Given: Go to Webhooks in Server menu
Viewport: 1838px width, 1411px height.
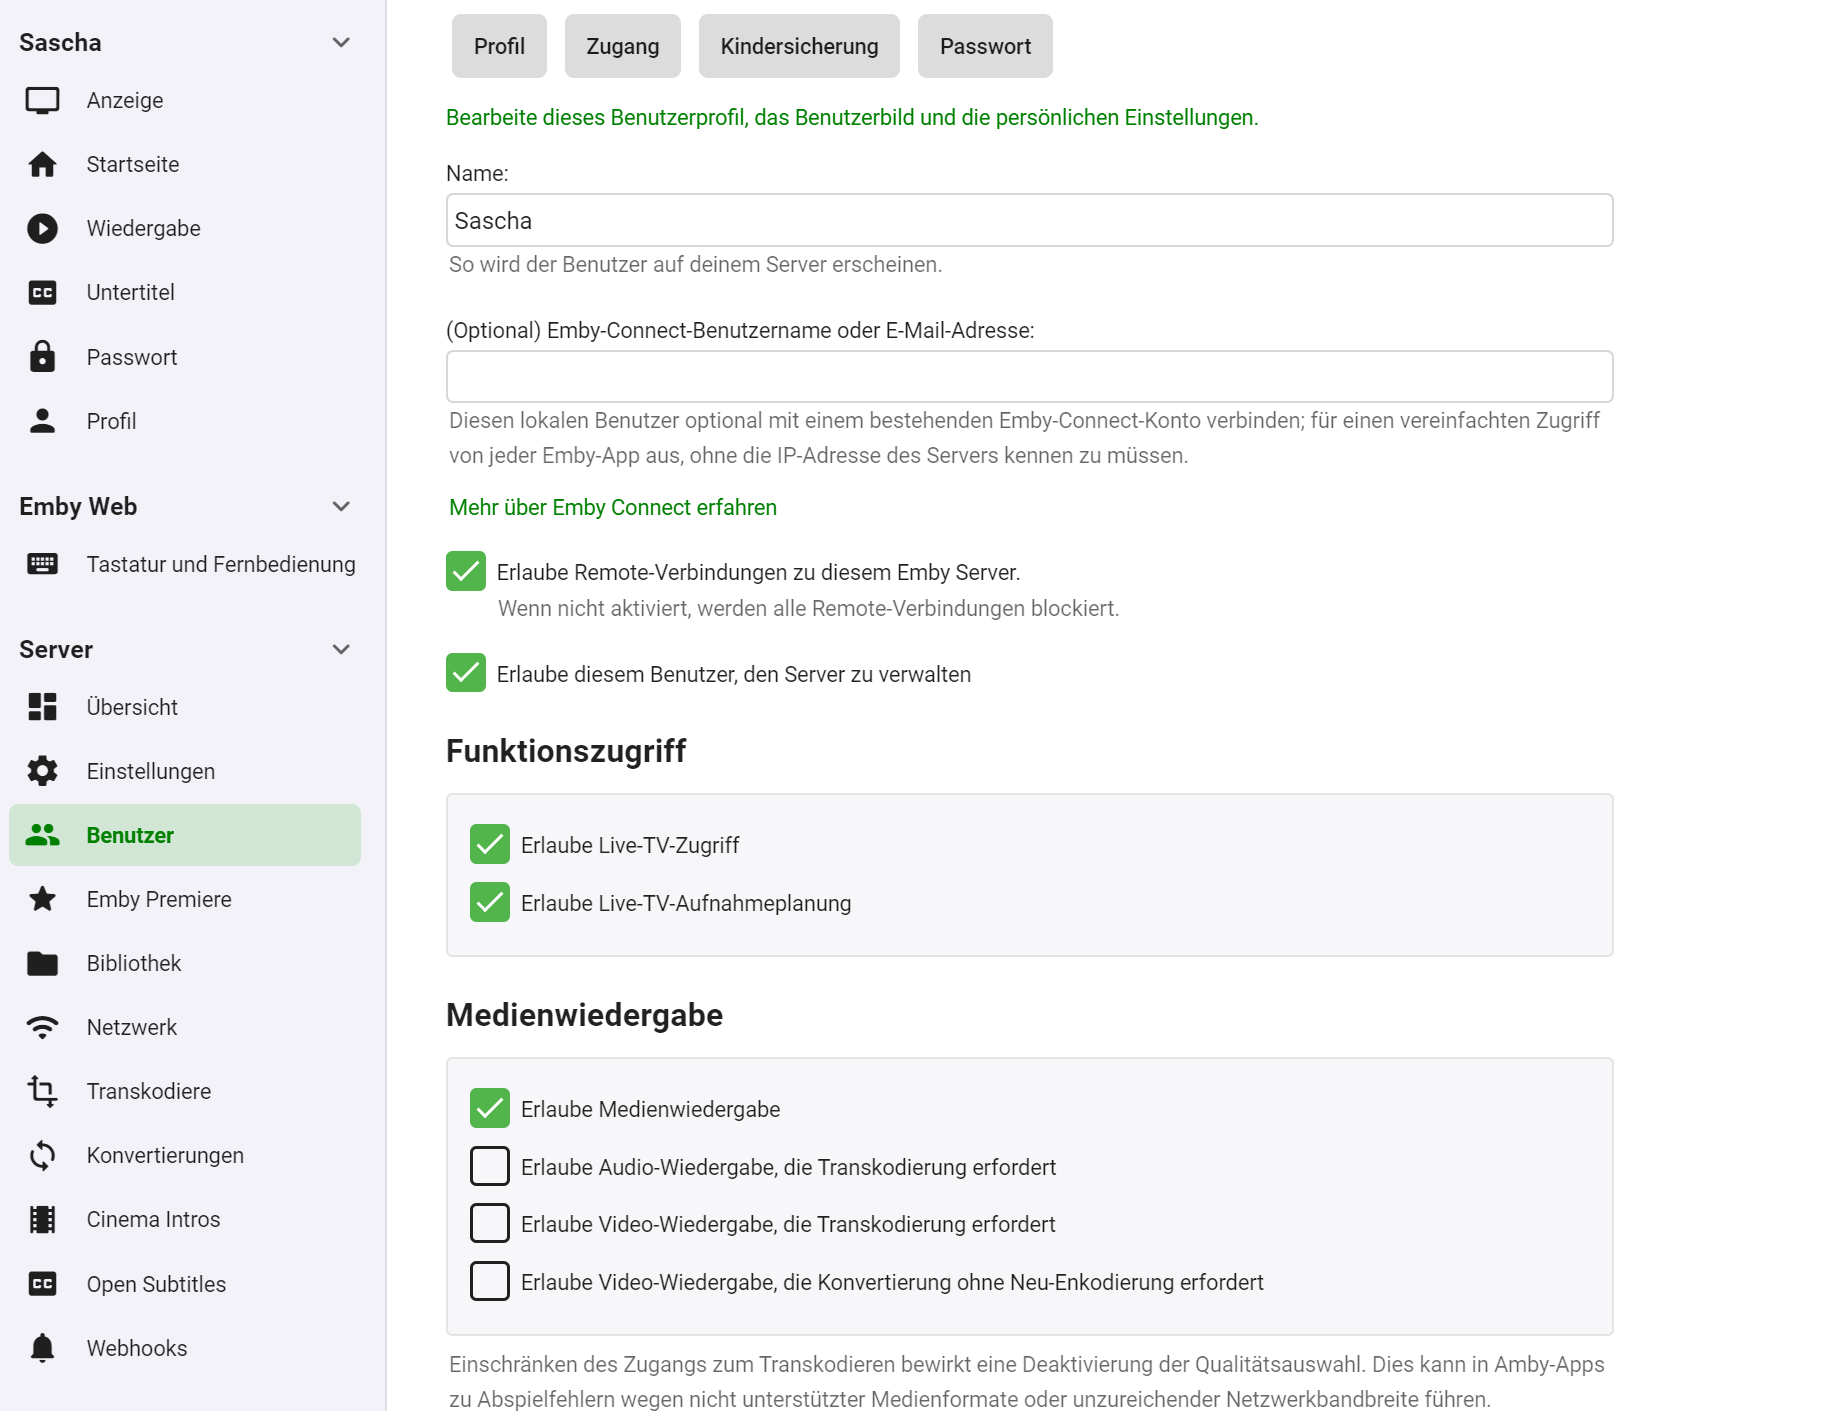Looking at the screenshot, I should pos(185,1348).
